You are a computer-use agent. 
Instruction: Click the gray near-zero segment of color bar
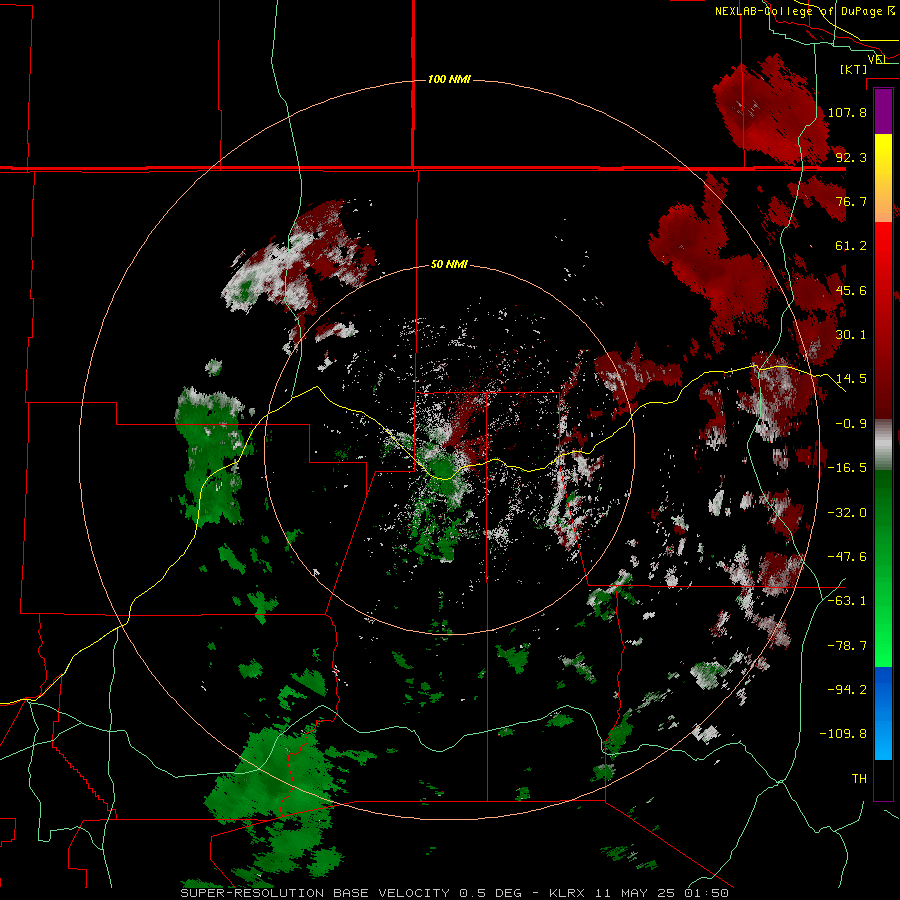click(x=883, y=445)
